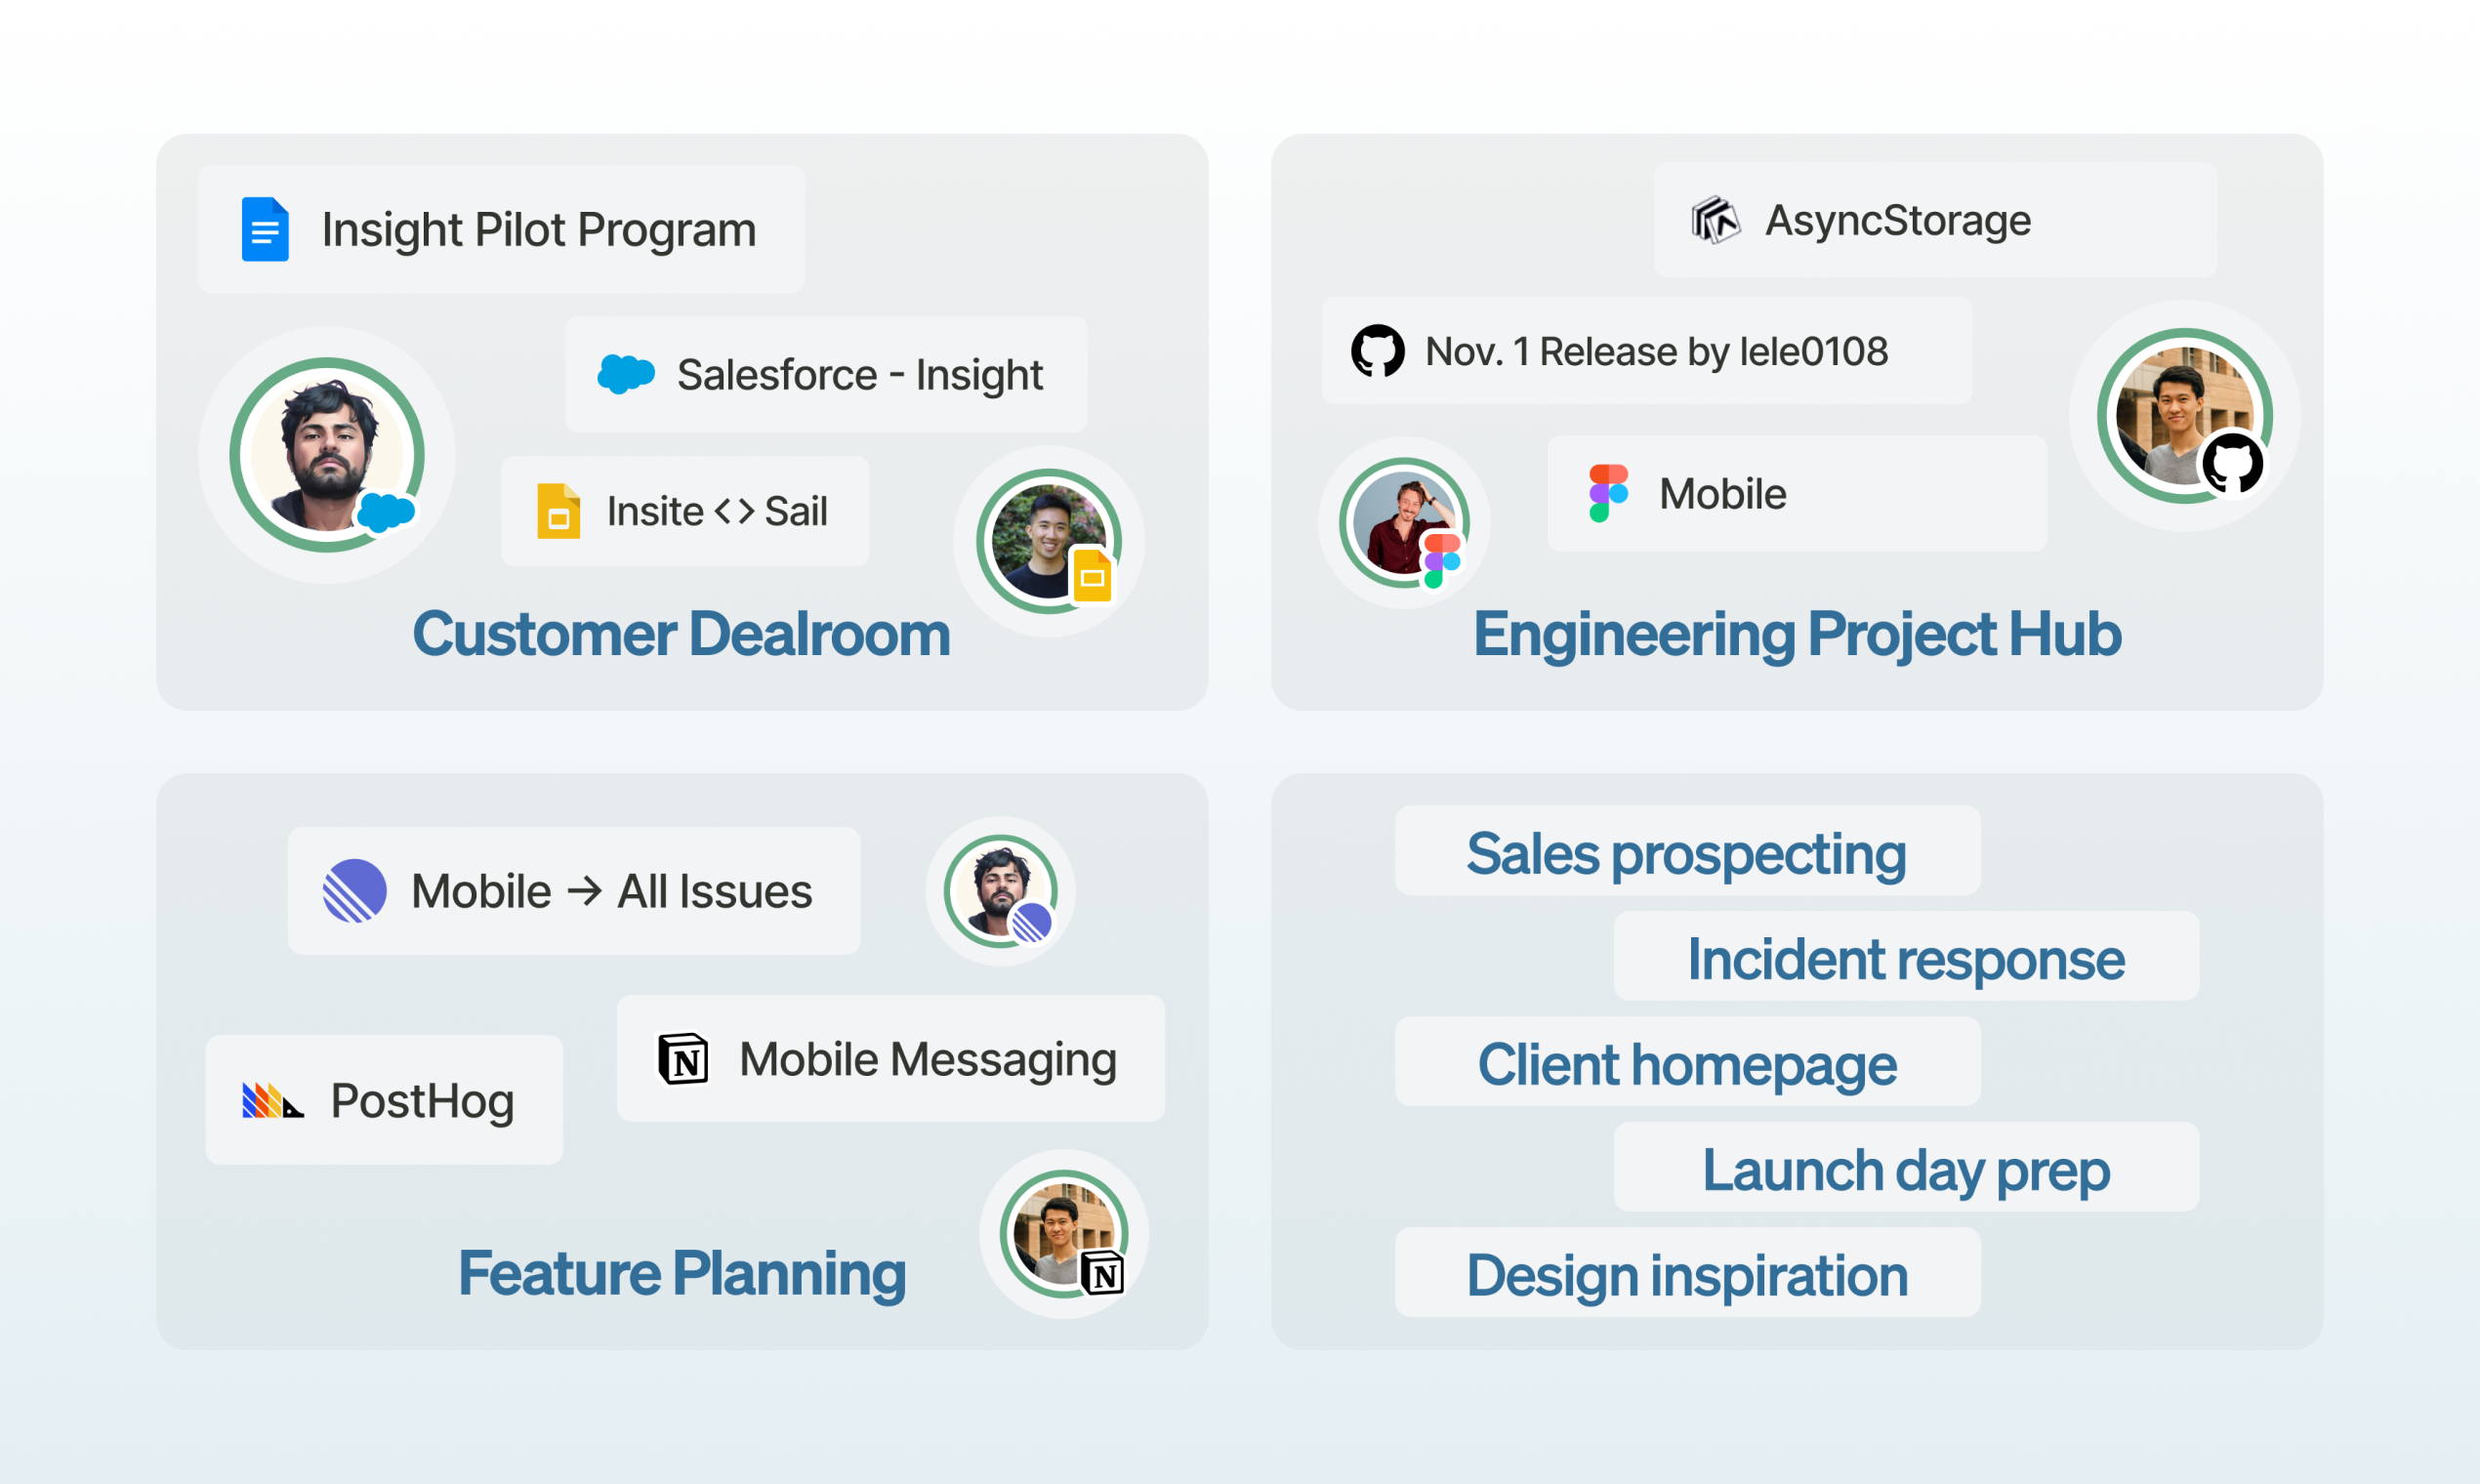Click the Linear icon beside Mobile All Issues
This screenshot has height=1484, width=2480.
[354, 890]
